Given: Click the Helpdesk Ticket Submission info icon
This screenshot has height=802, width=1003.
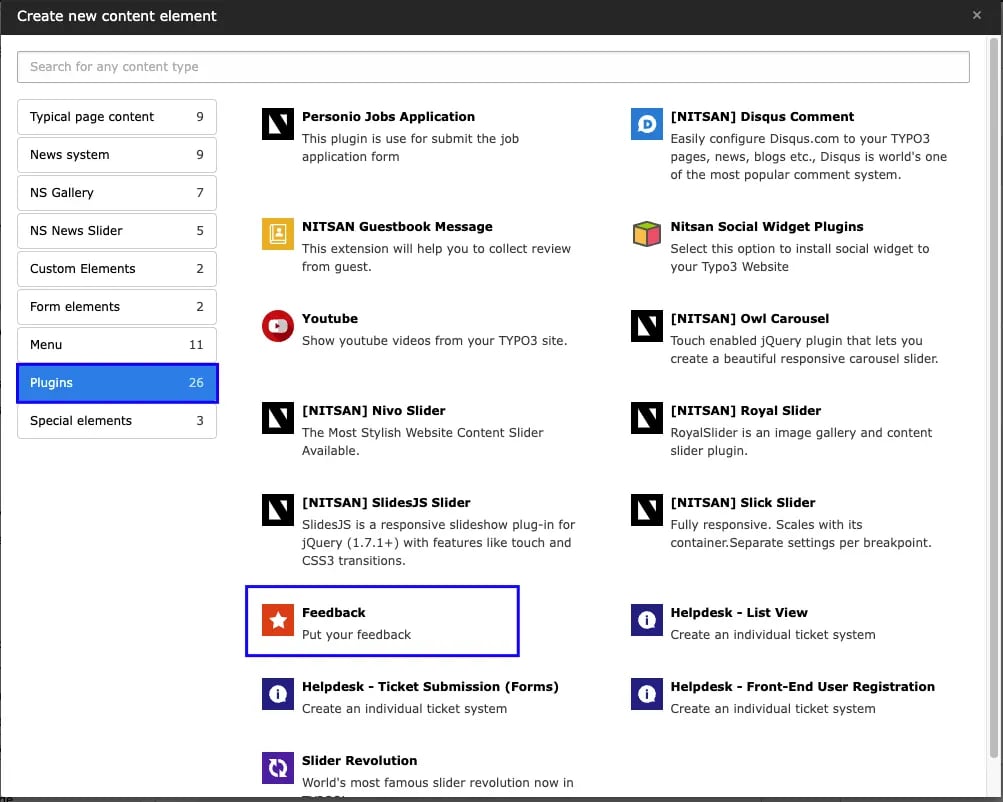Looking at the screenshot, I should point(278,695).
